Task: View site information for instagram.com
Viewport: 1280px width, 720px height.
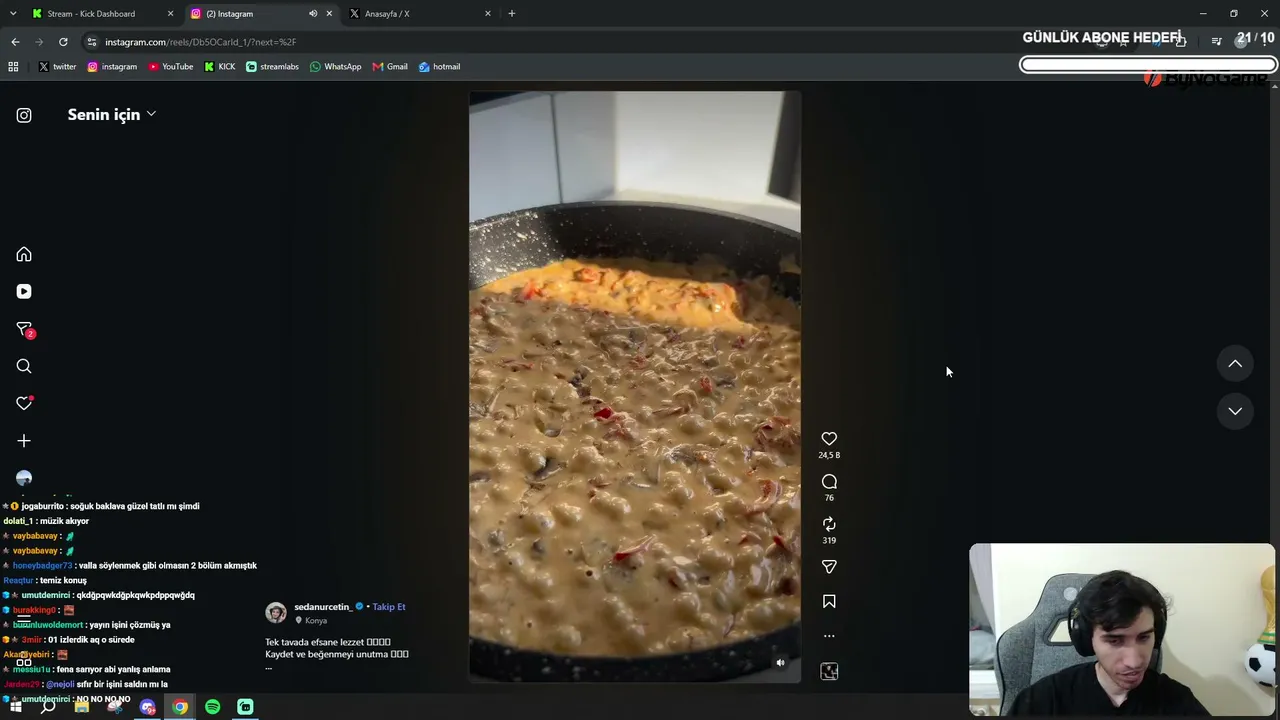Action: click(91, 42)
